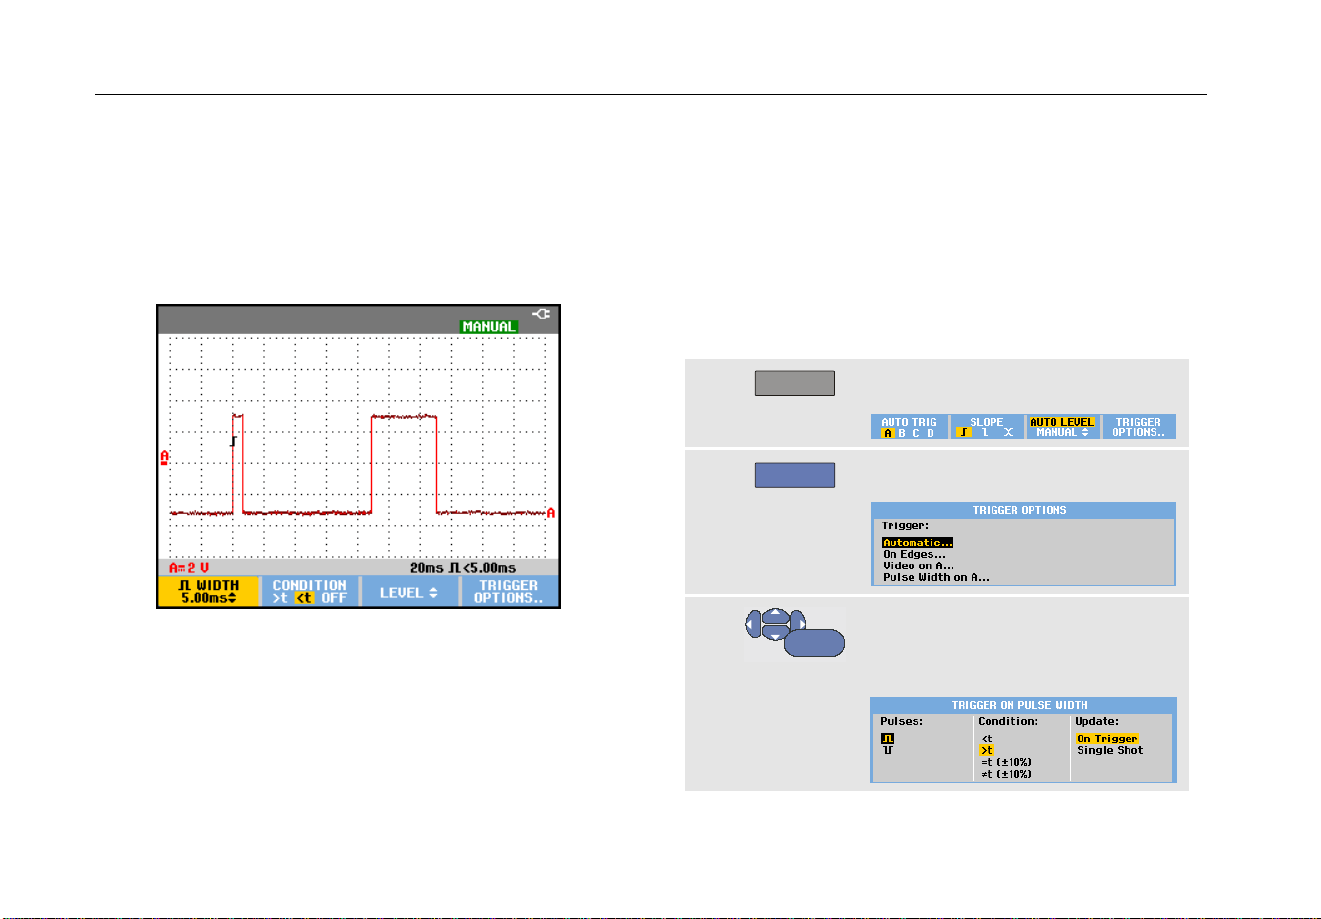The height and width of the screenshot is (919, 1321).
Task: Click the power plug icon on scope screen
Action: (x=541, y=313)
